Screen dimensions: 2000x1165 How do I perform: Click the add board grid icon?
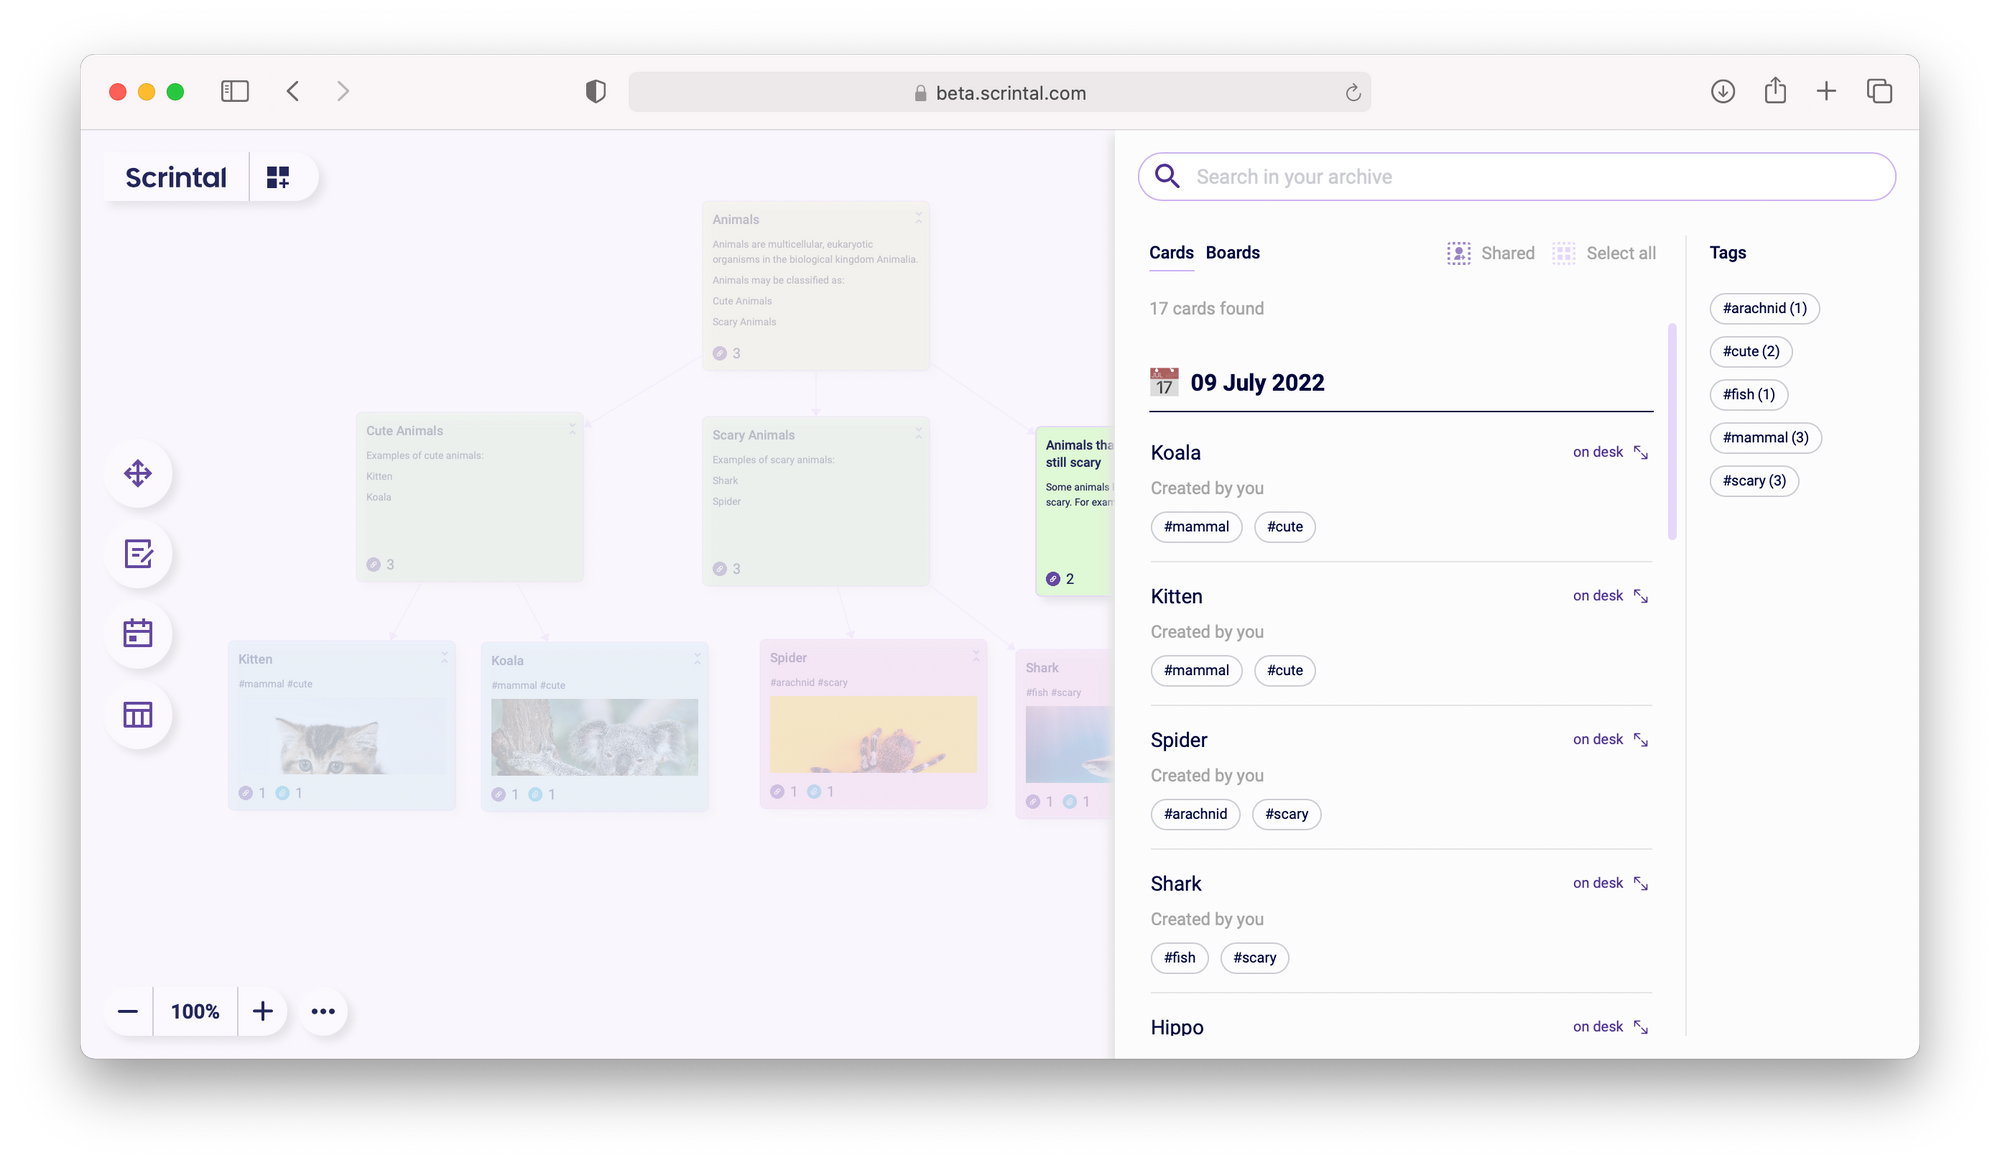(x=278, y=177)
